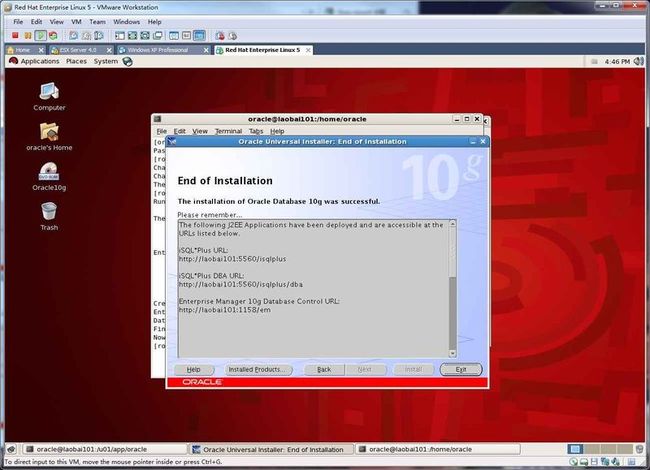Click the /u01/app/oracle terminal taskbar button
The height and width of the screenshot is (470, 650).
(104, 449)
